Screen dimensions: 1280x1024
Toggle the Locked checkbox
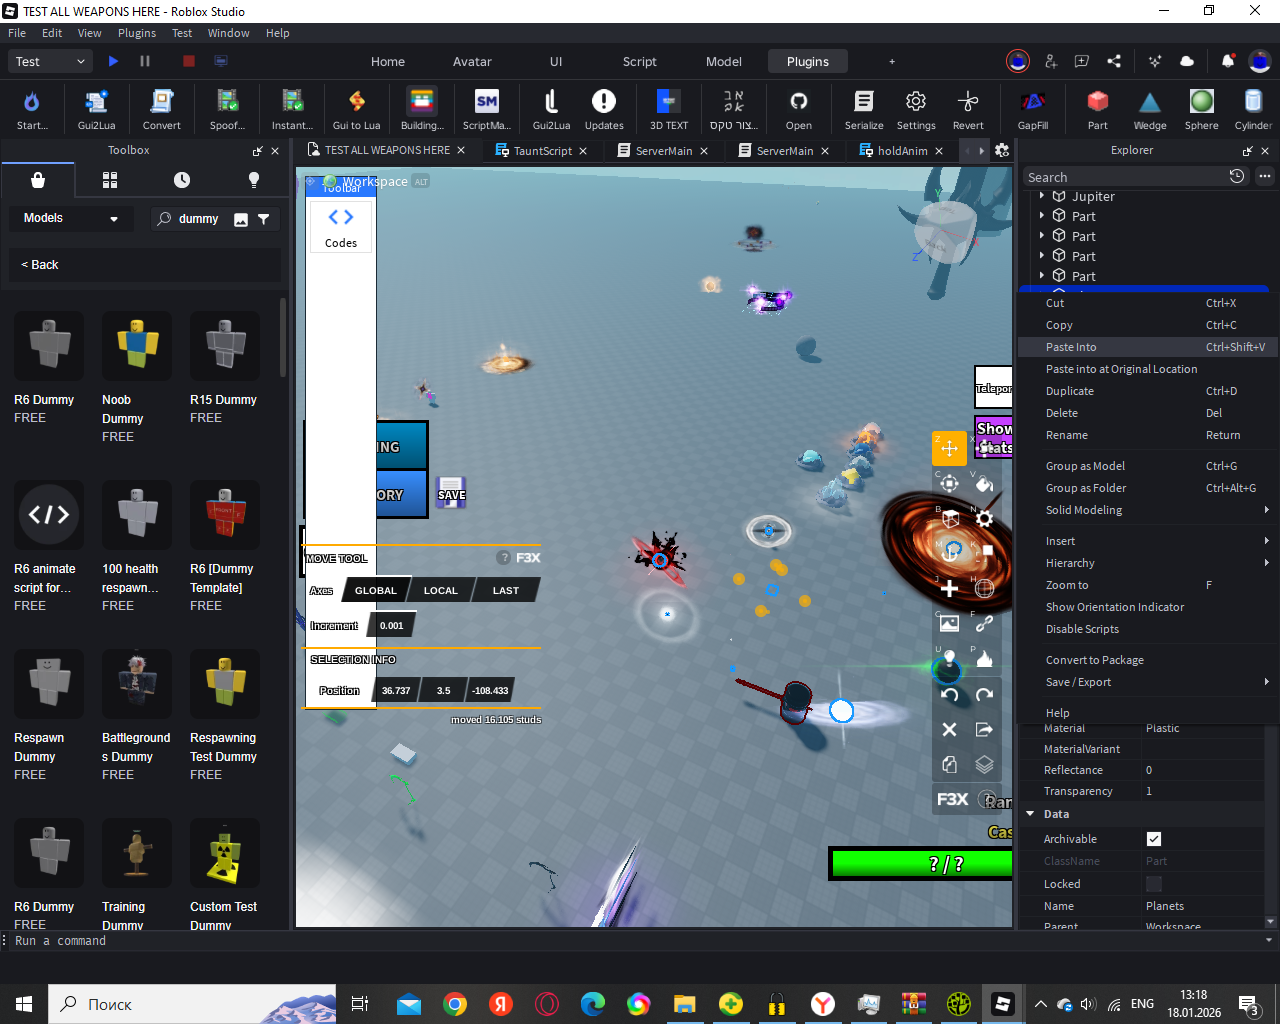coord(1154,884)
